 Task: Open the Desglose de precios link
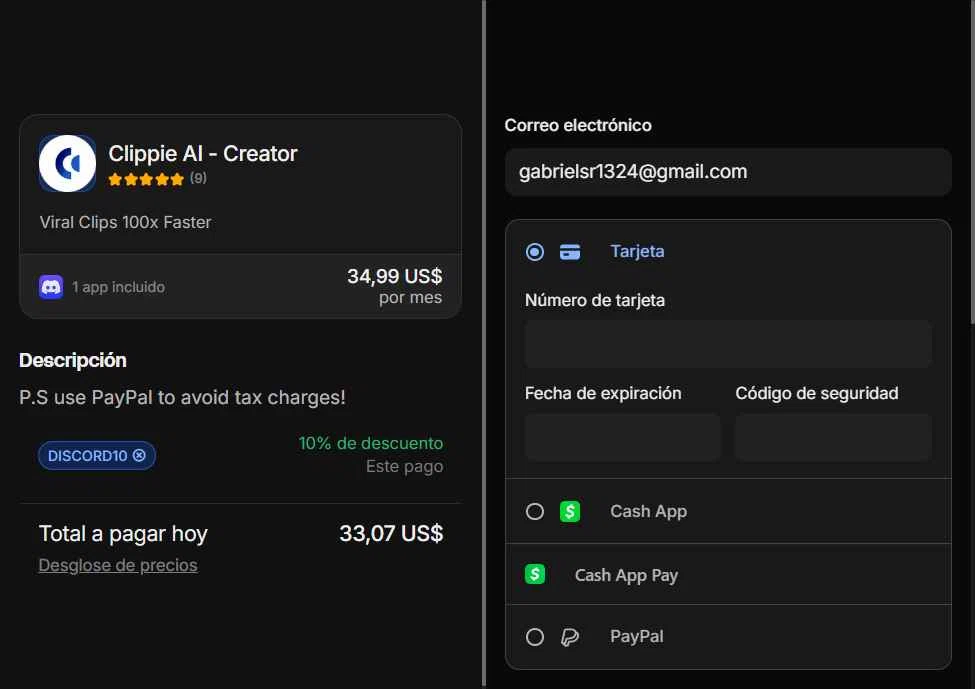[x=118, y=565]
